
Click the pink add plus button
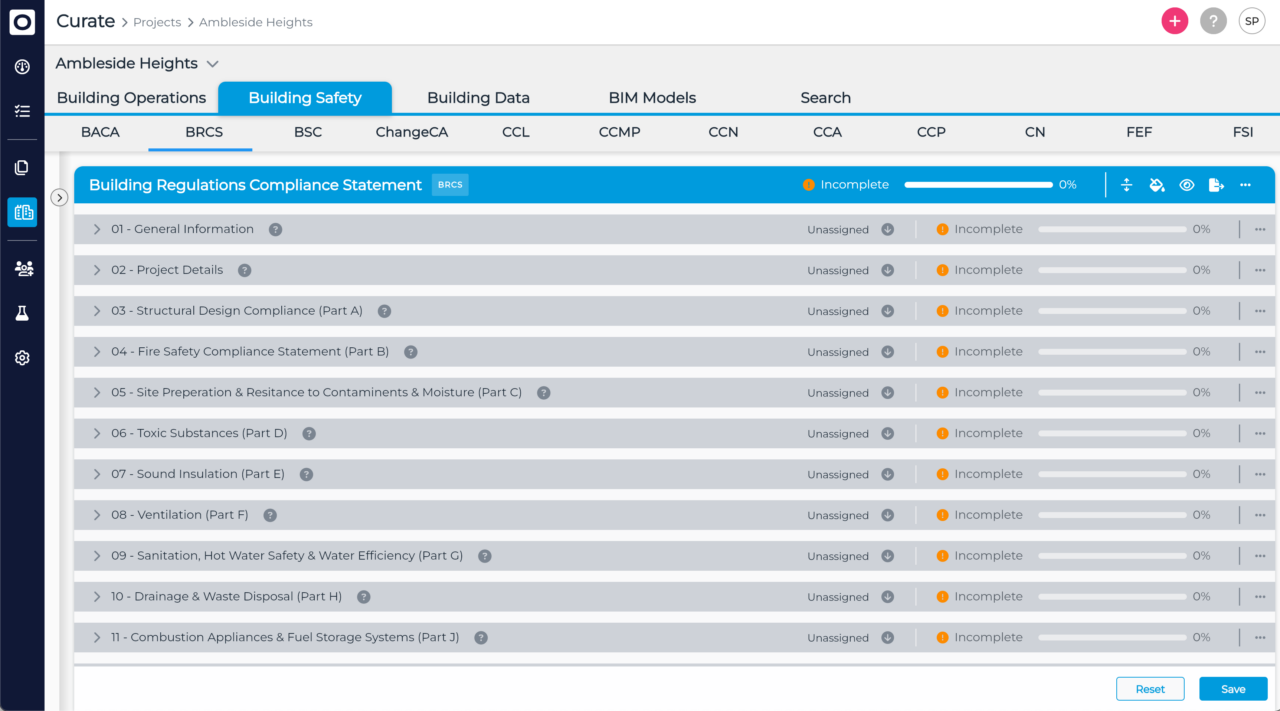pos(1174,21)
